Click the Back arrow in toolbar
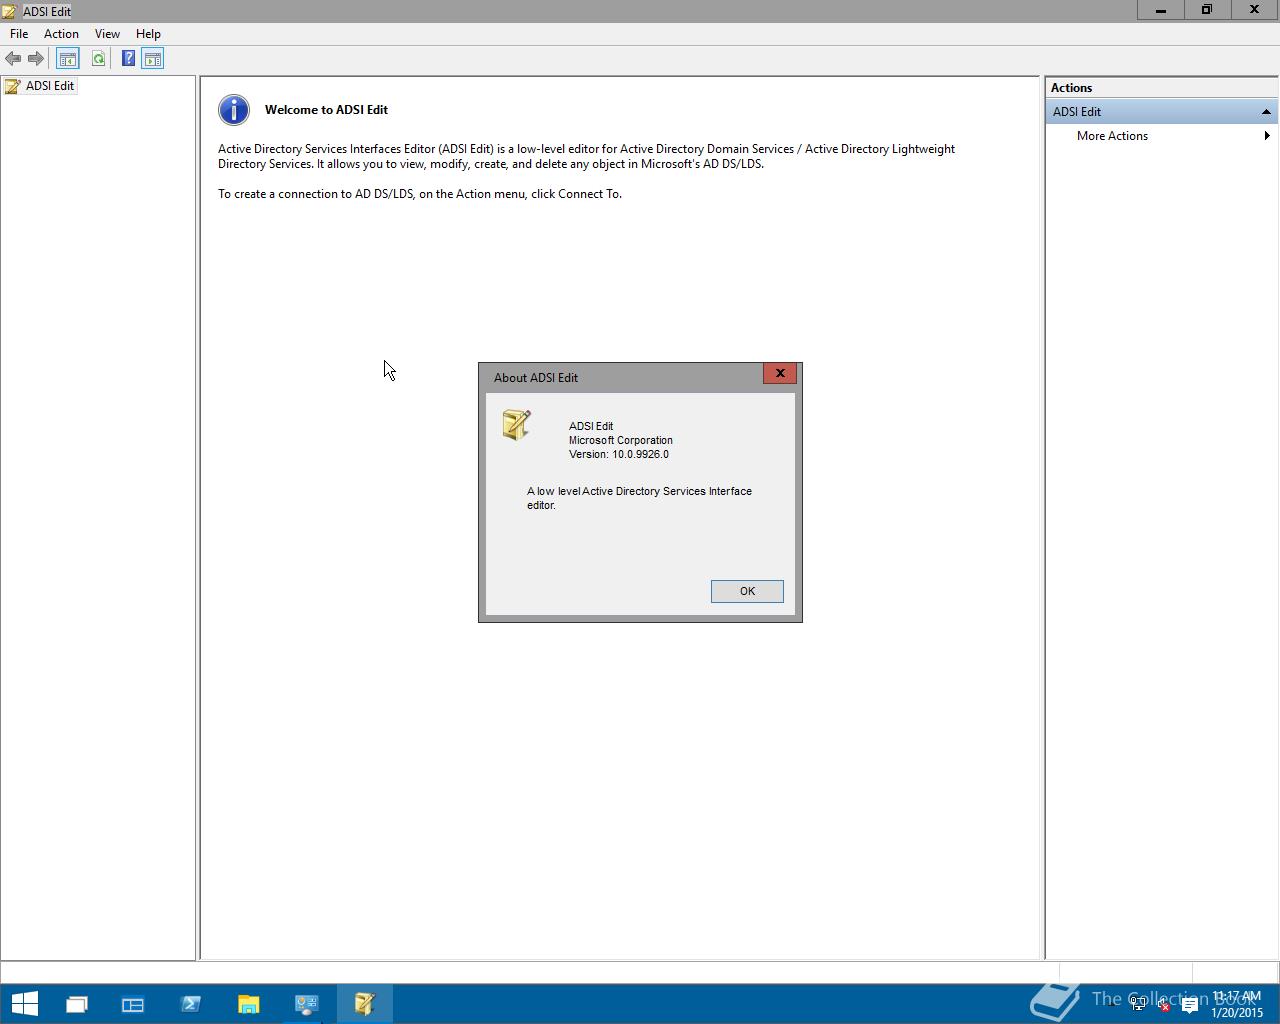 (x=13, y=59)
